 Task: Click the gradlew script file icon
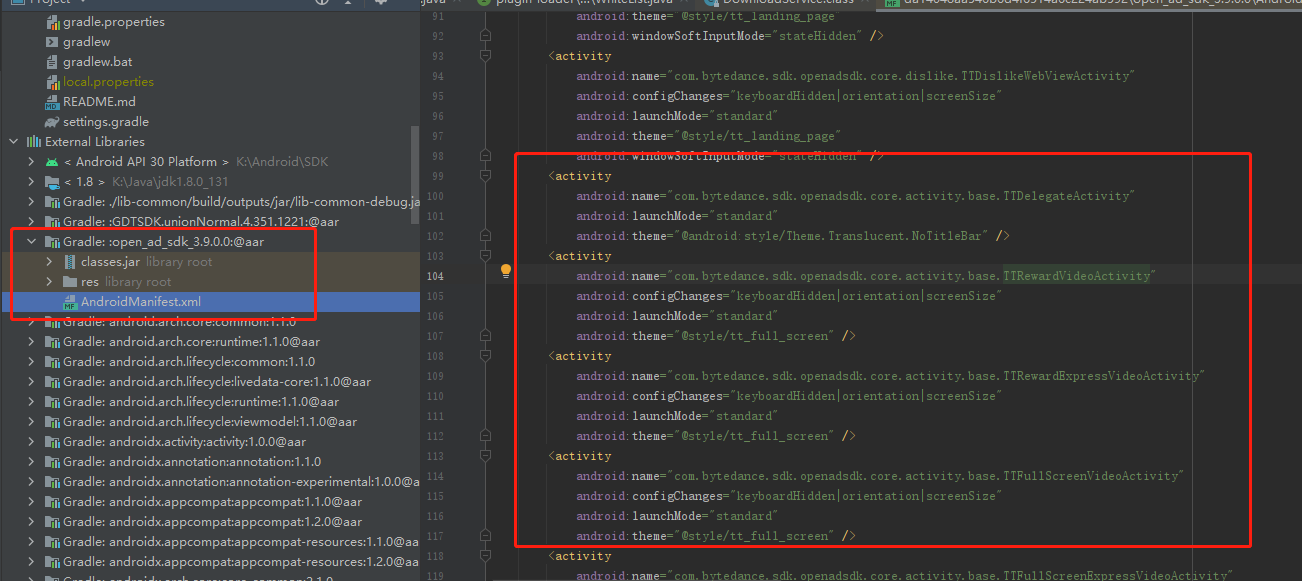tap(52, 42)
